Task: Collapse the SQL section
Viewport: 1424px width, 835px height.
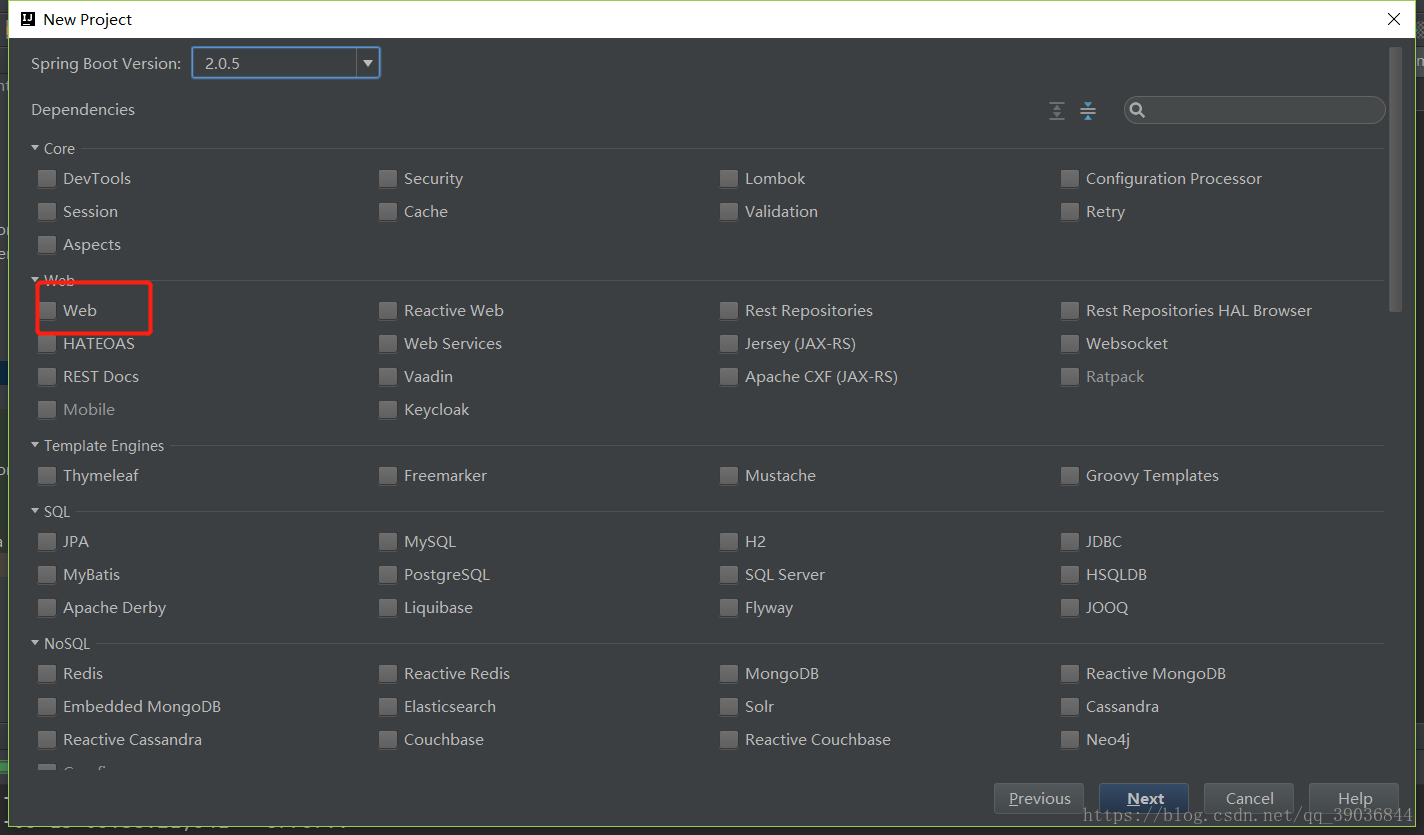Action: click(35, 511)
